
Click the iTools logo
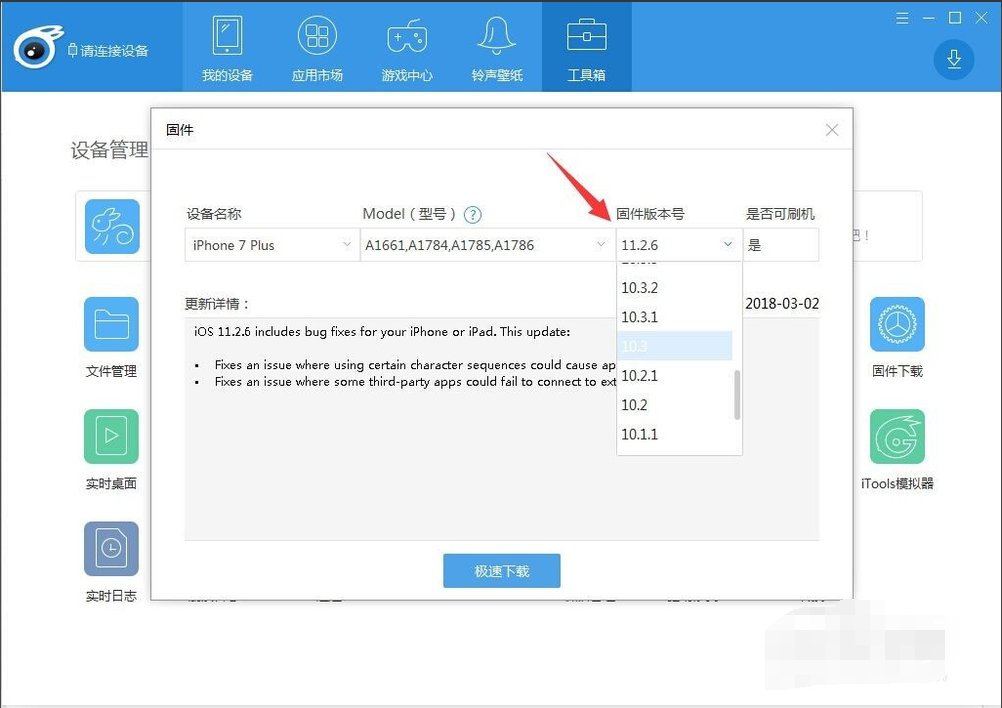[38, 46]
